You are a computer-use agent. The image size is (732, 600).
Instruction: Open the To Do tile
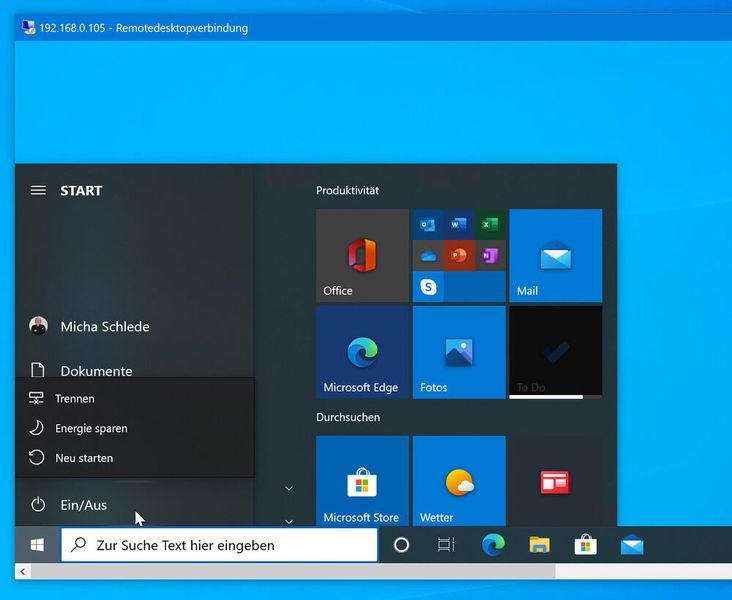556,352
